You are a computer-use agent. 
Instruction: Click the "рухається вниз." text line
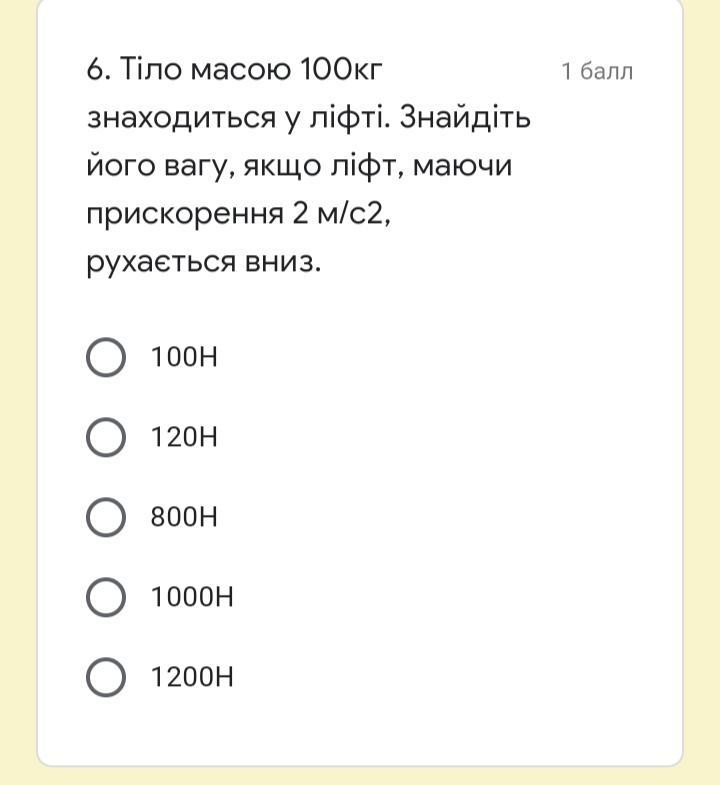click(x=204, y=262)
